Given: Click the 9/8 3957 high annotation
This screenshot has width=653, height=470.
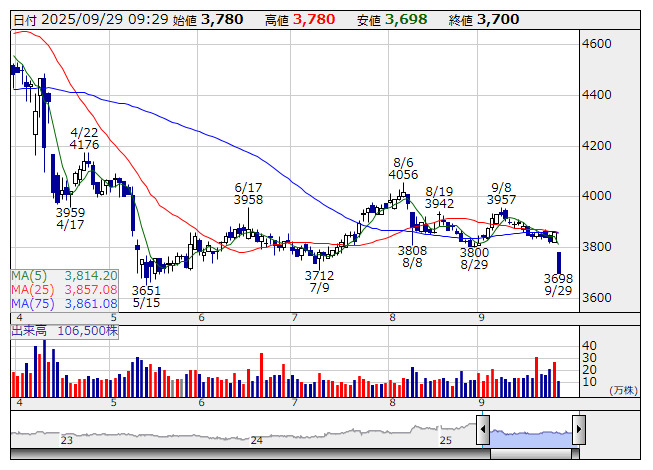Looking at the screenshot, I should point(501,194).
